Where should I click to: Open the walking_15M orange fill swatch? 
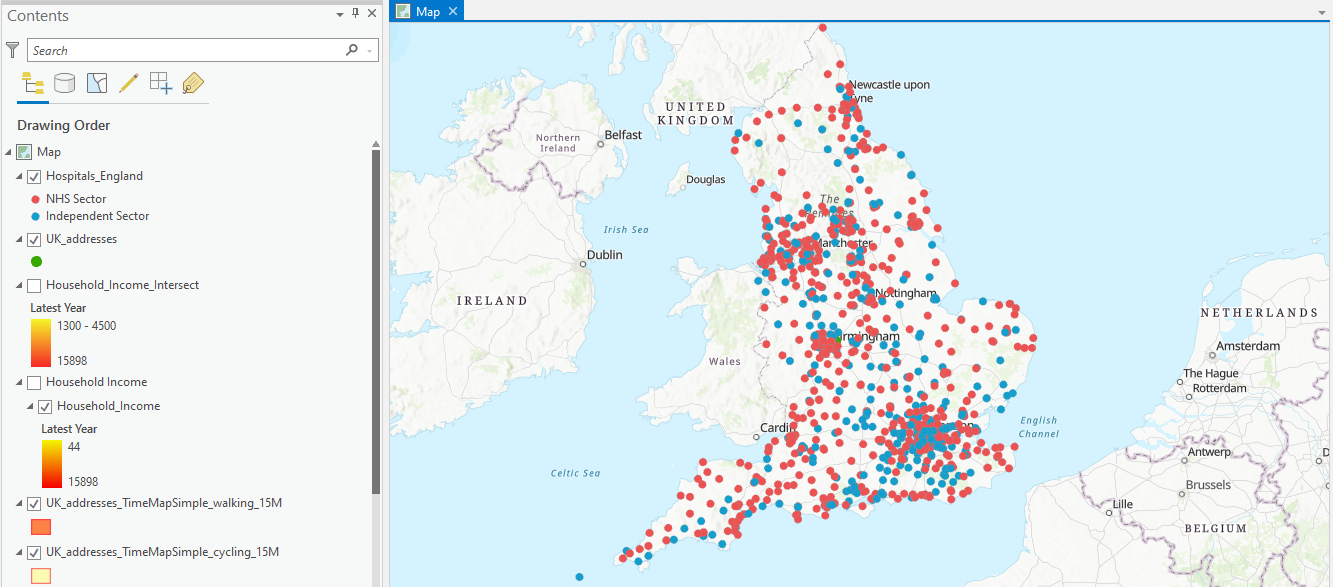click(x=40, y=527)
